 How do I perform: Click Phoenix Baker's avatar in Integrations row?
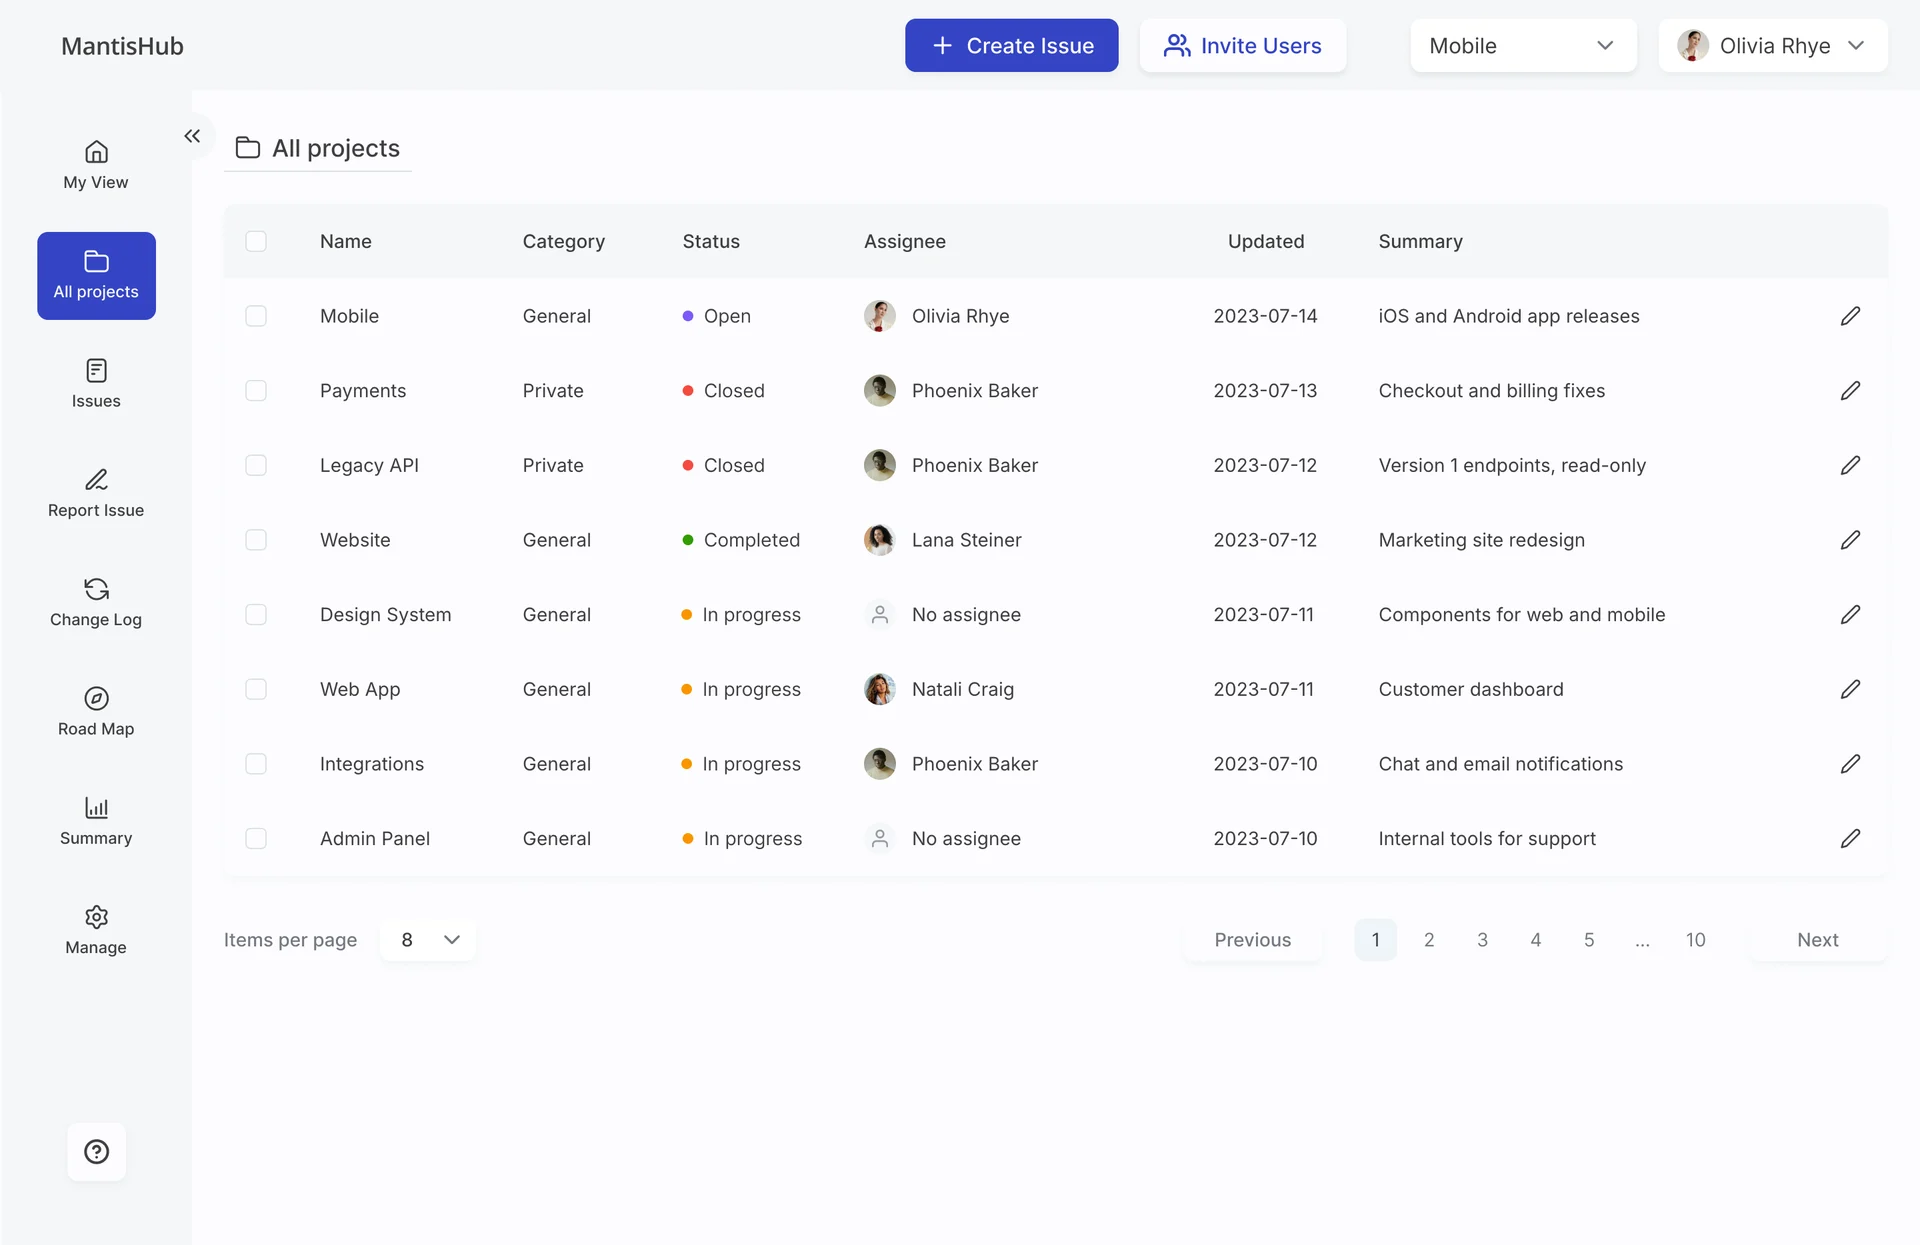(879, 764)
